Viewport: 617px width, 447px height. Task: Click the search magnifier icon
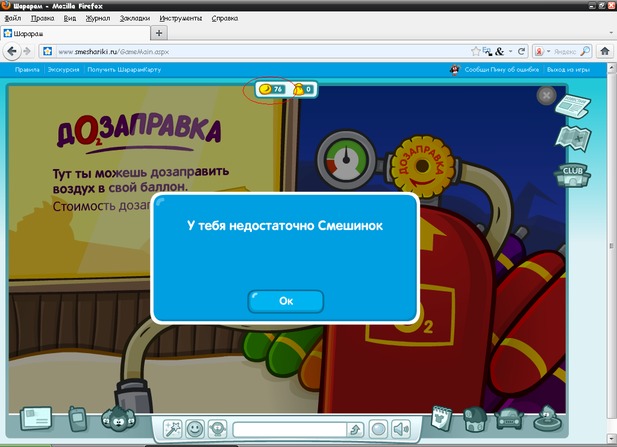585,51
